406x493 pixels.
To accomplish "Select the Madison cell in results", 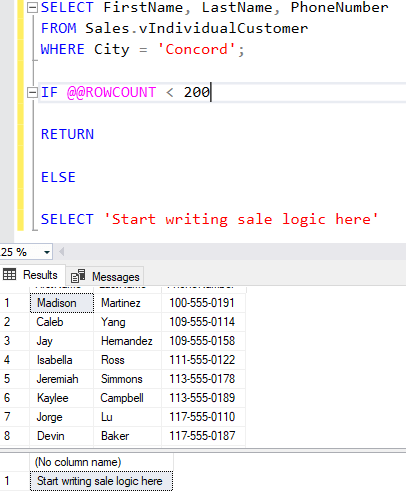I will pos(62,303).
